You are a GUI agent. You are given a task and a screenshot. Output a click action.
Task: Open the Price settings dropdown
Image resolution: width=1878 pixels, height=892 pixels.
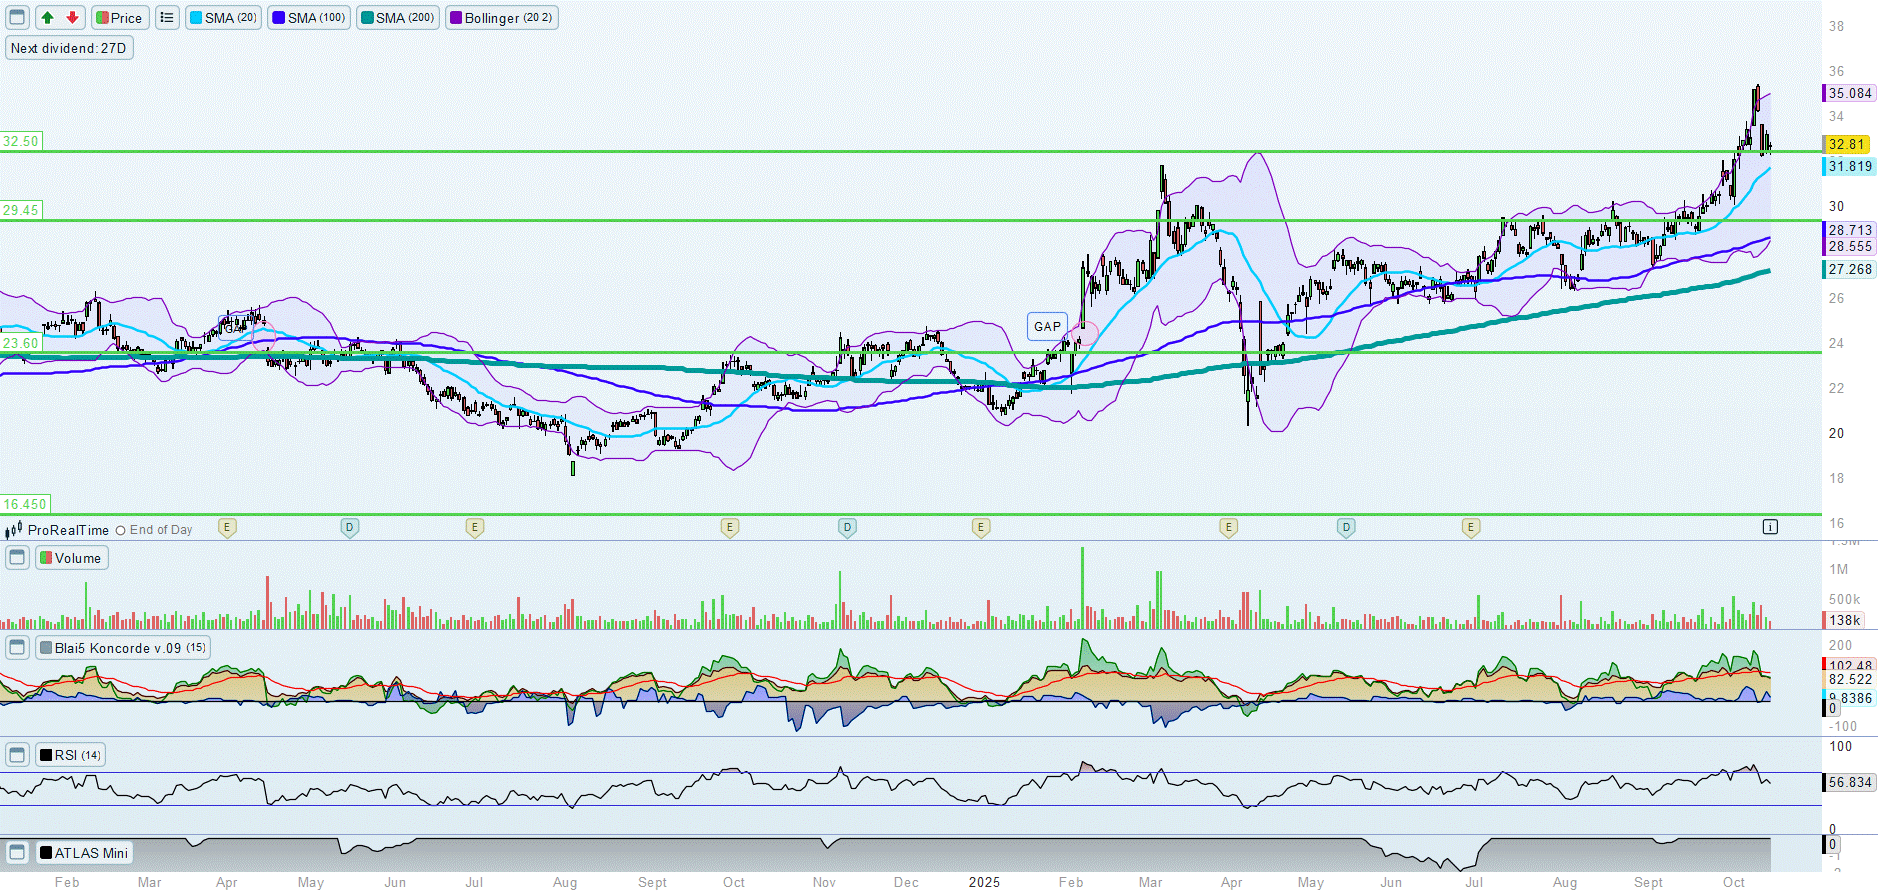tap(119, 18)
